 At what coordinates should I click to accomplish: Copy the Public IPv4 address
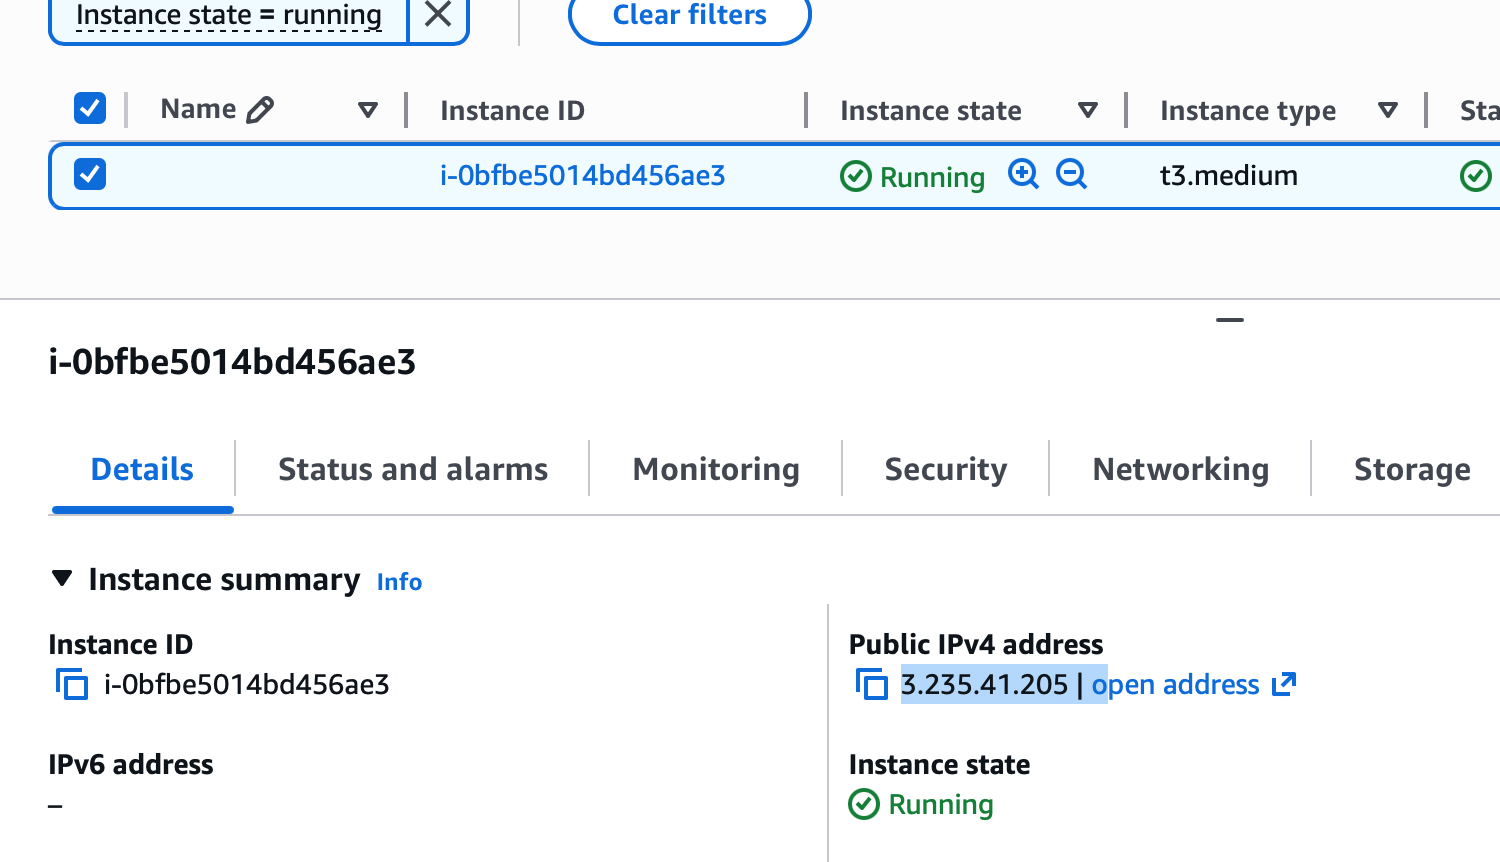[x=872, y=685]
